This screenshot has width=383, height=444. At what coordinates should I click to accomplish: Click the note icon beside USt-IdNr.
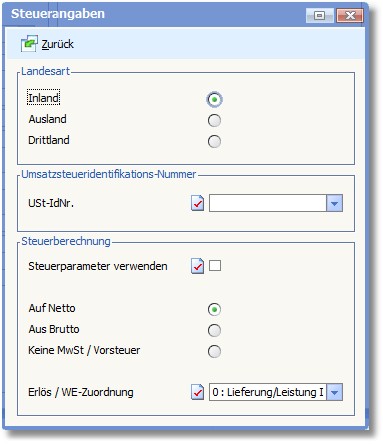[x=197, y=203]
